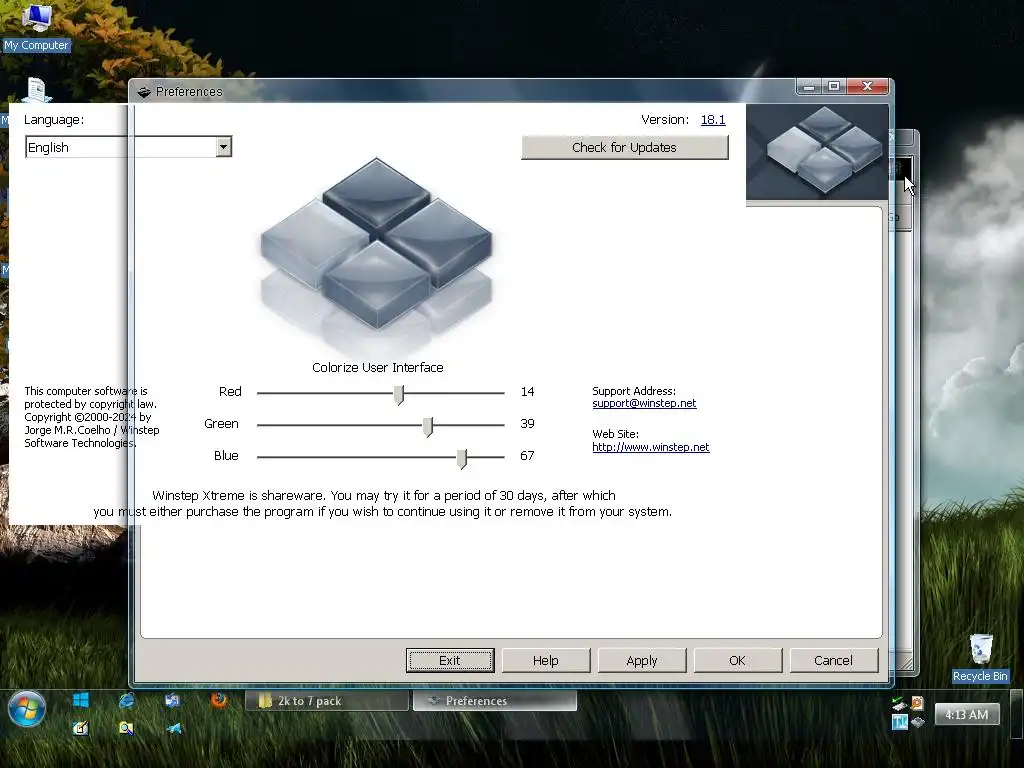1024x768 pixels.
Task: Click the Red value 14
Action: pyautogui.click(x=528, y=391)
